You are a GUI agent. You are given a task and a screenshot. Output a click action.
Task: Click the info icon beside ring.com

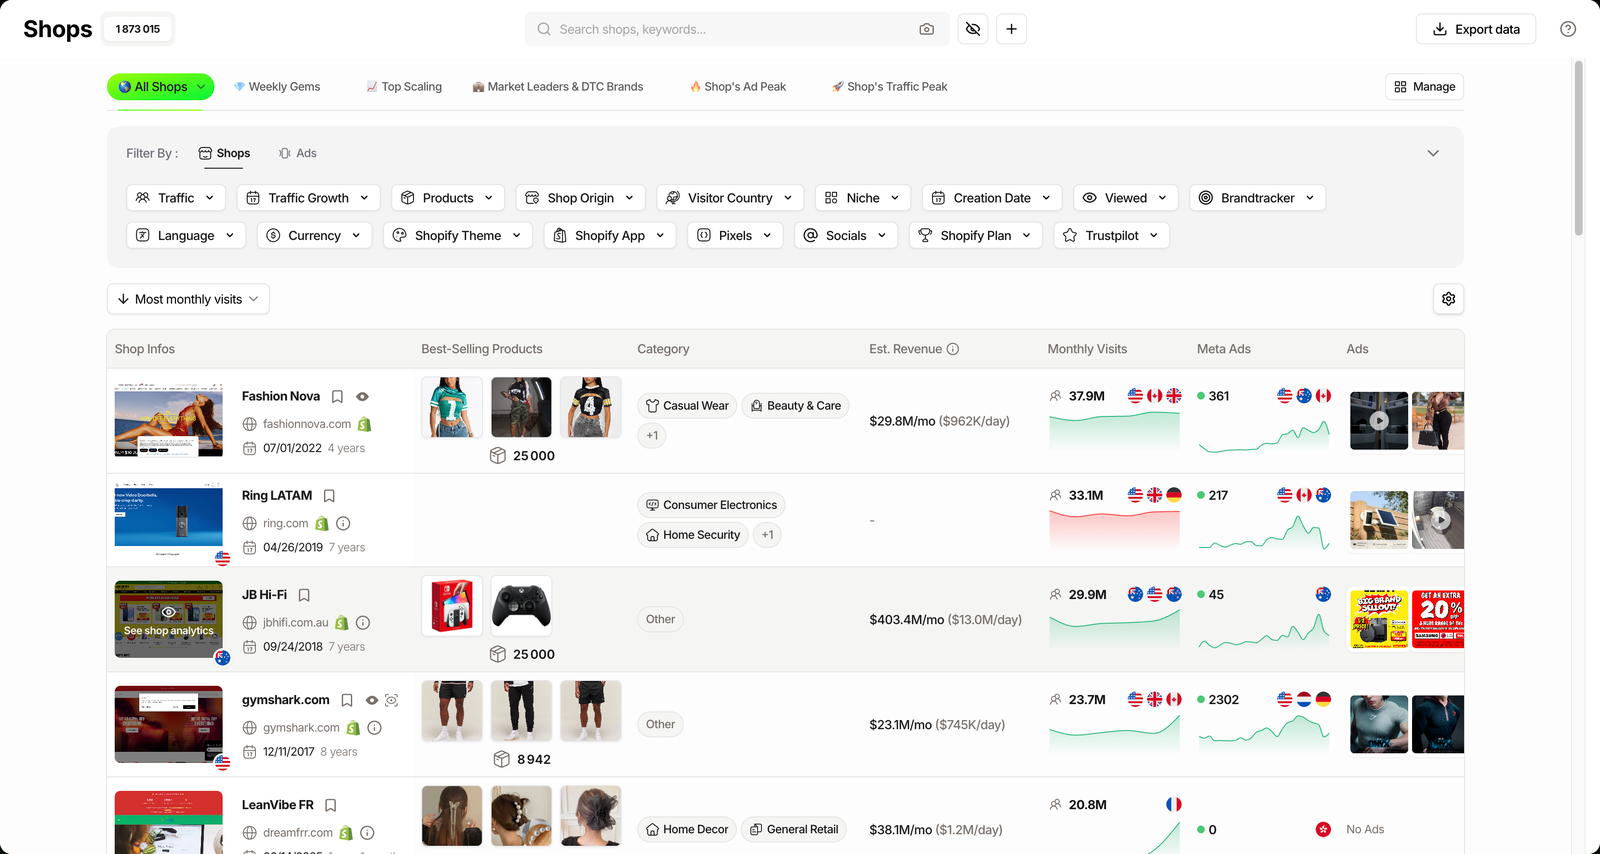click(343, 523)
